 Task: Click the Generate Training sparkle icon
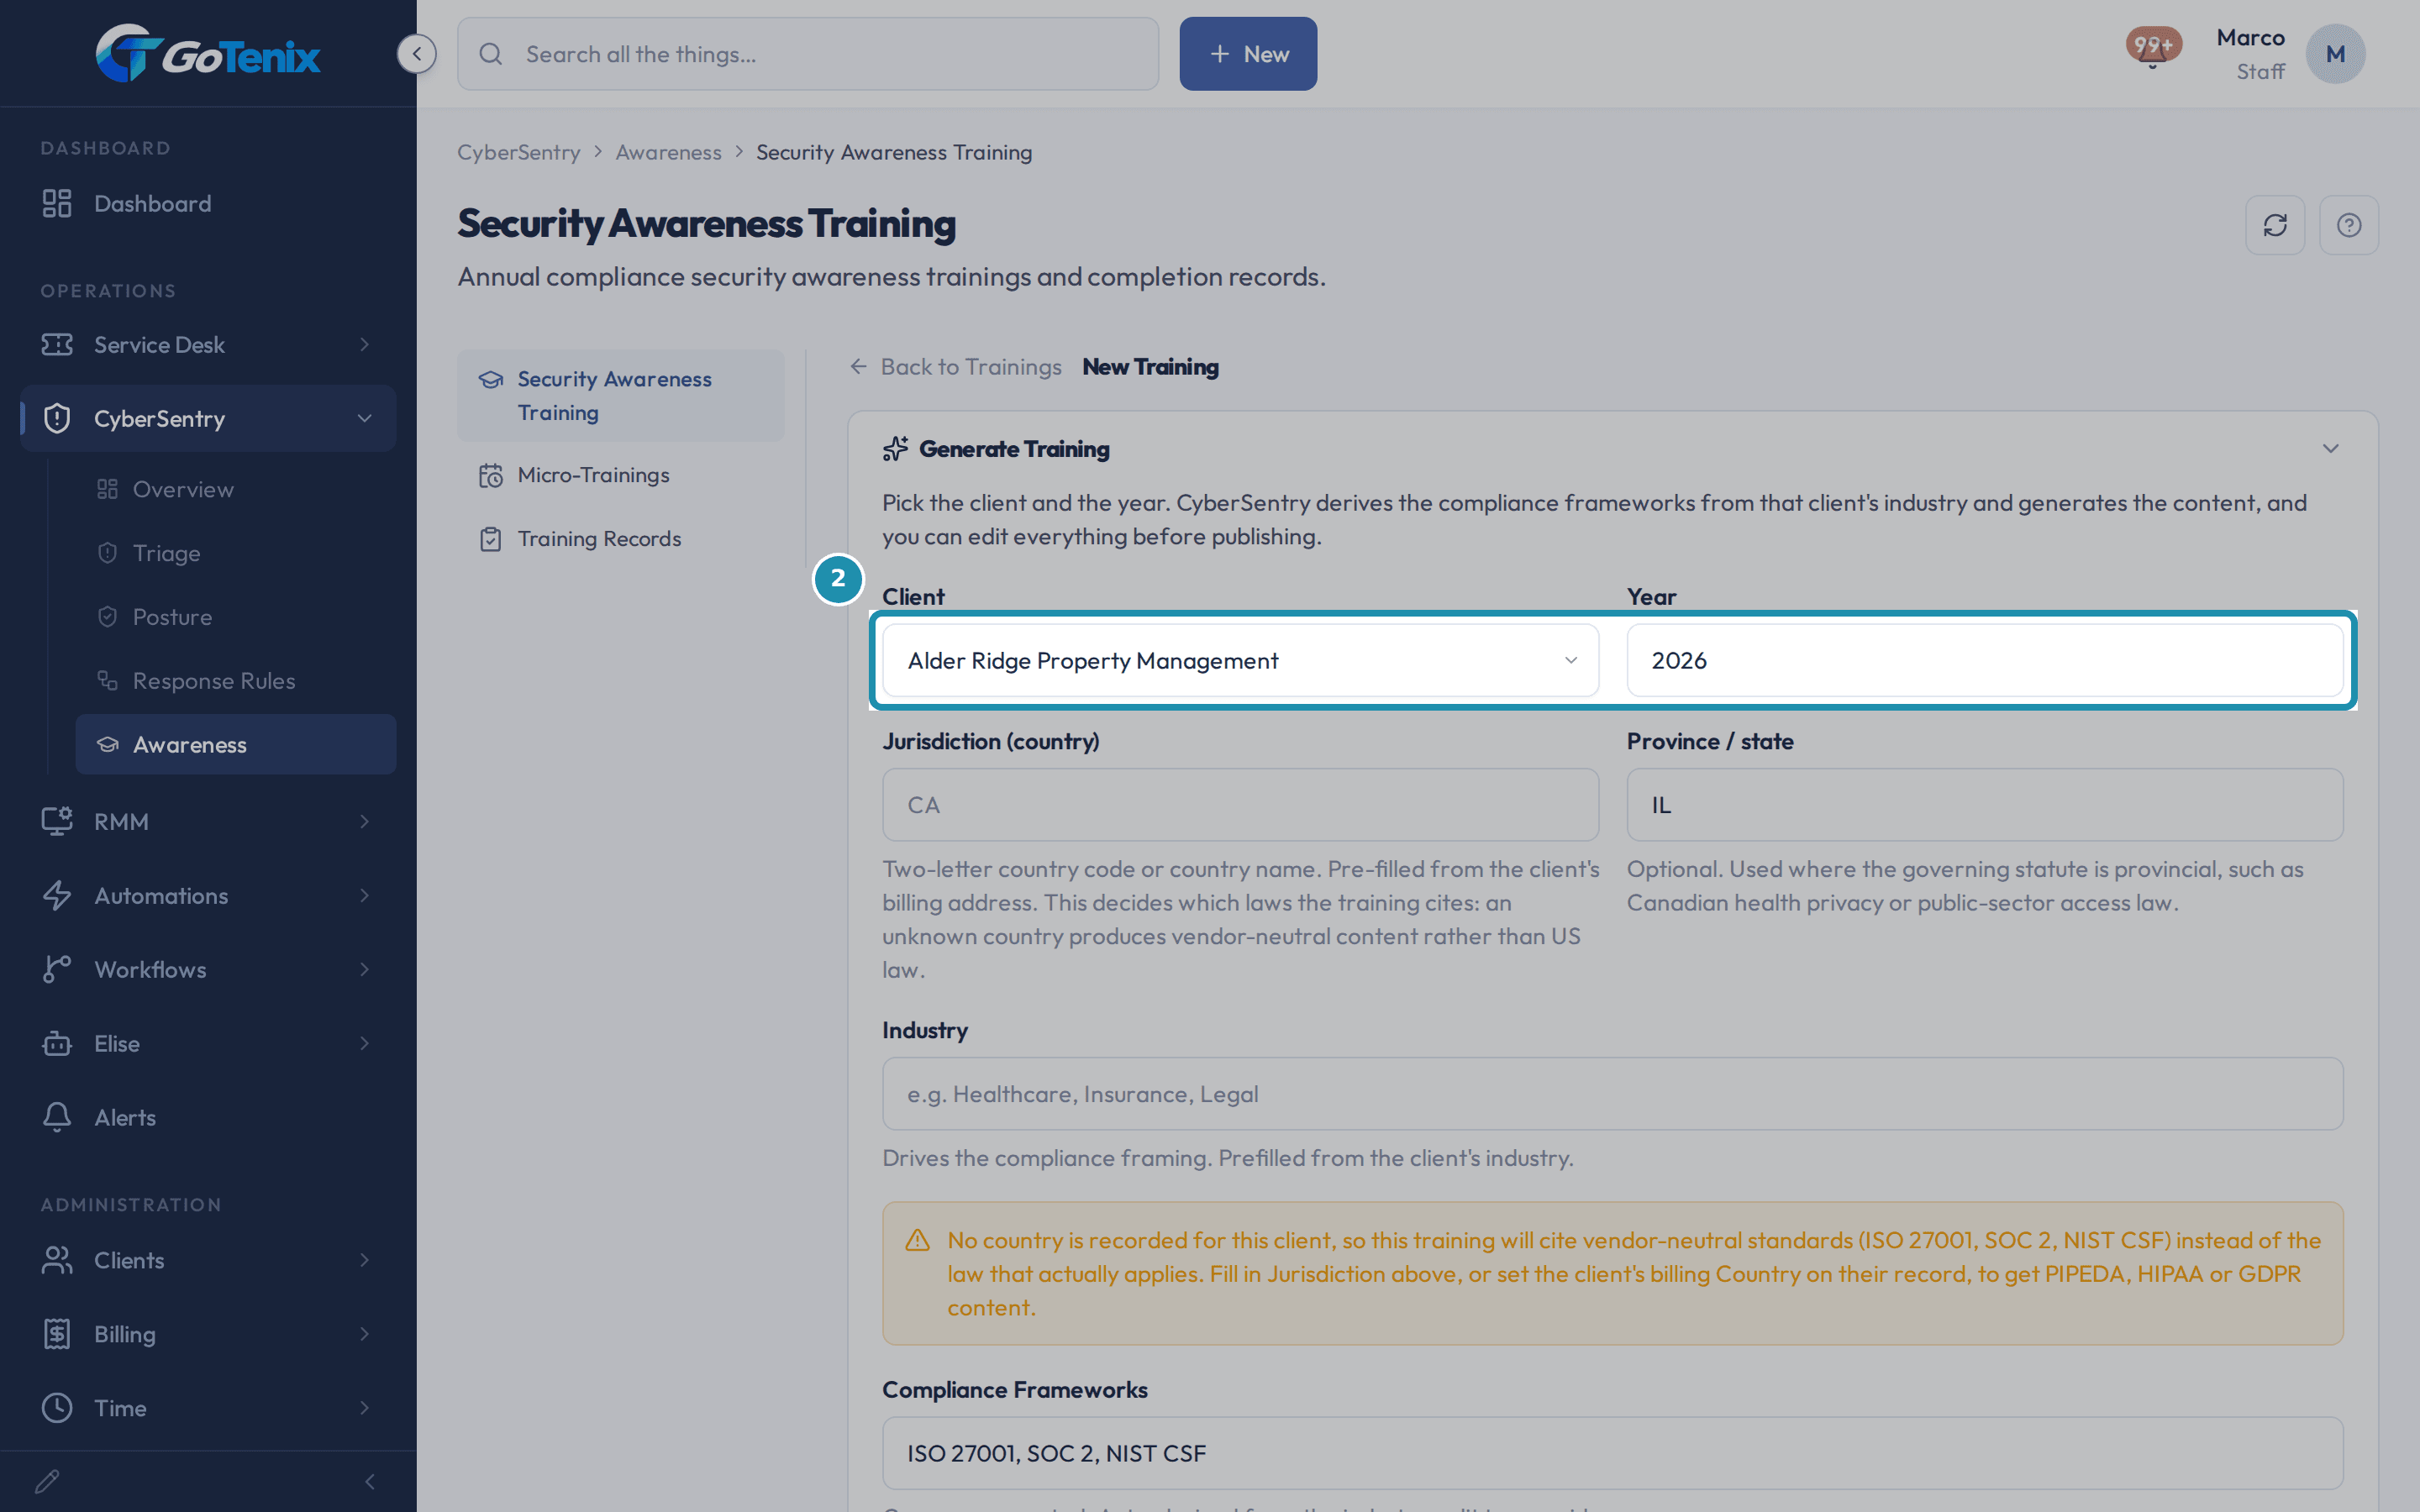tap(895, 449)
